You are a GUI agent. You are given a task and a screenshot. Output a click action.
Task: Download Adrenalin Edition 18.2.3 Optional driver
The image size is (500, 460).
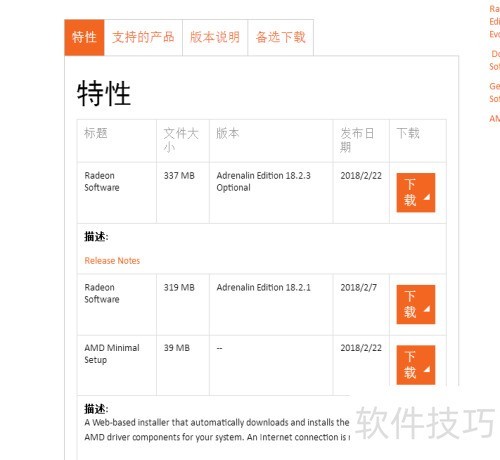click(x=416, y=193)
